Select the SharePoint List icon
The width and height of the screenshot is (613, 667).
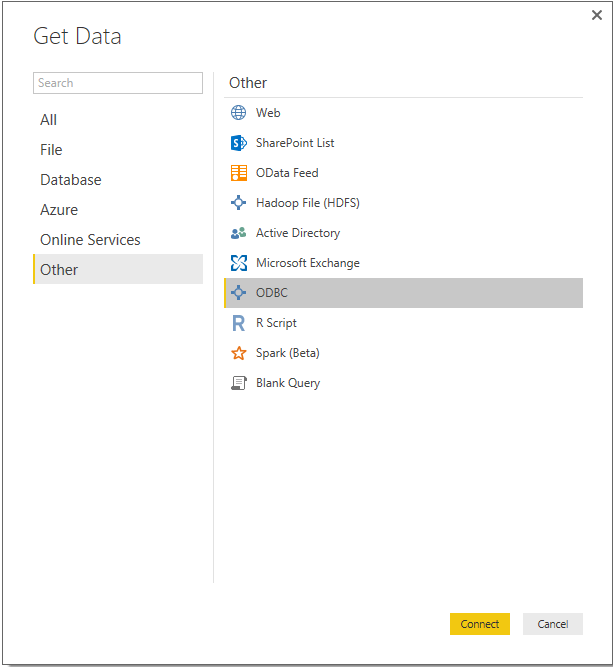click(x=238, y=143)
